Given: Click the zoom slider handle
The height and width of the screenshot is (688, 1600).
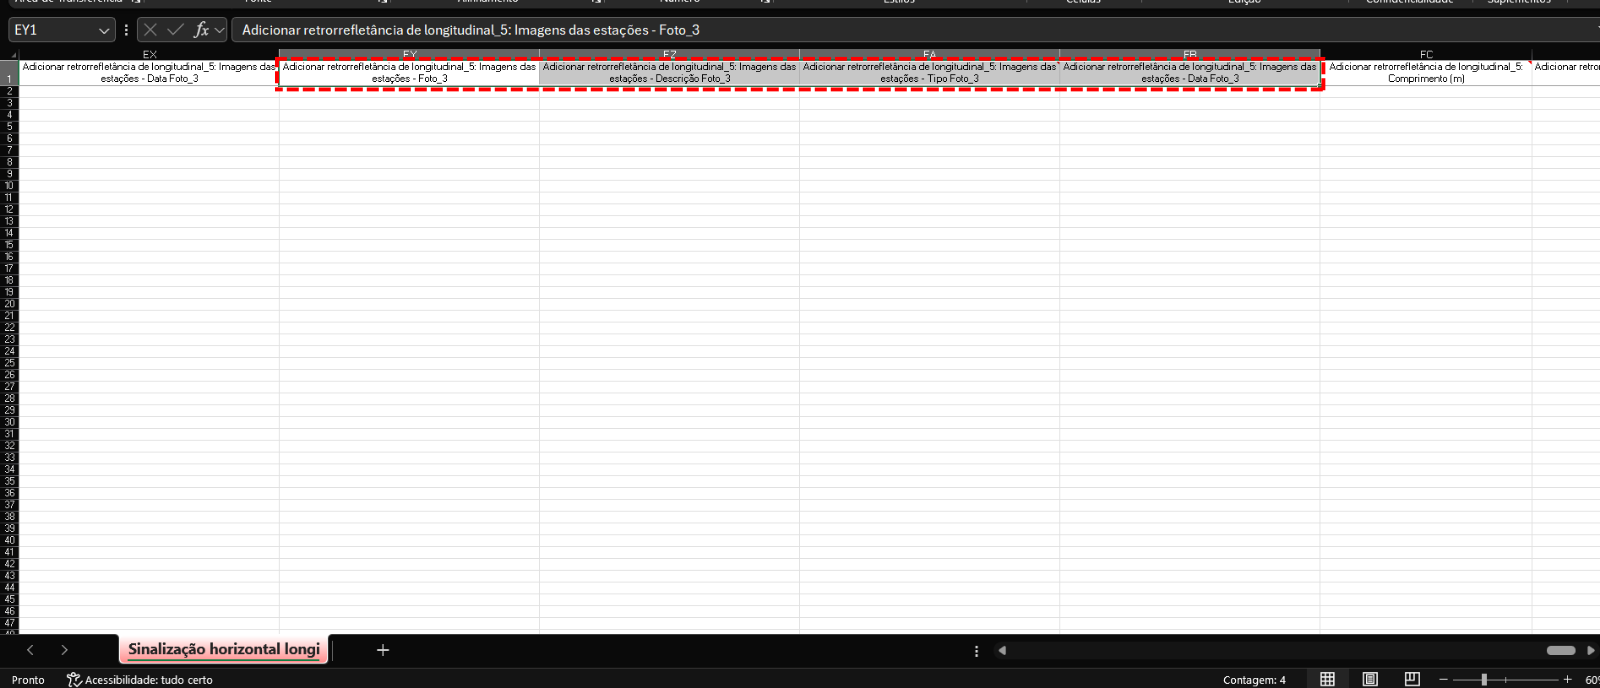Looking at the screenshot, I should tap(1484, 680).
